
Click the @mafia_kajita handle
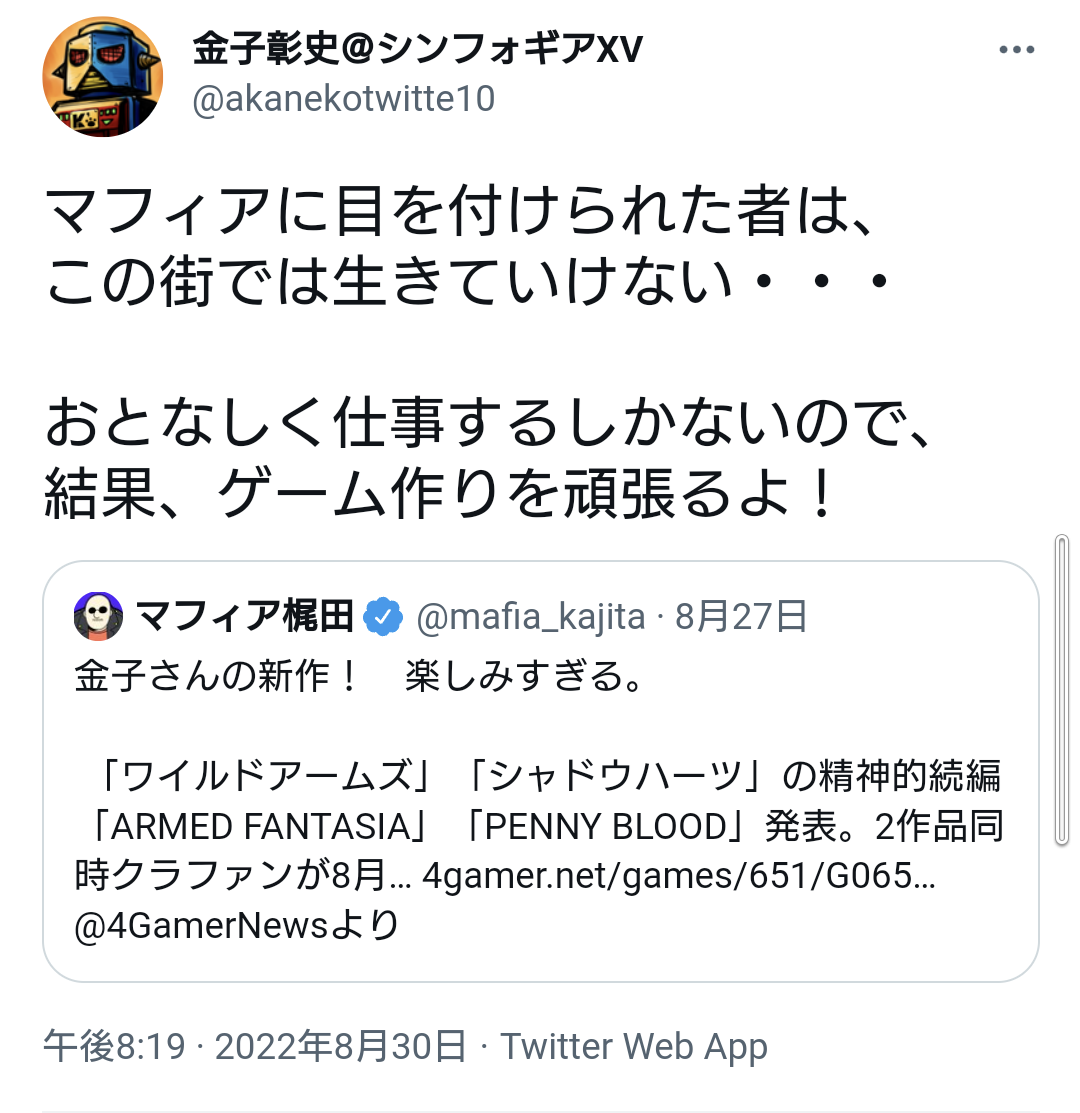[x=529, y=617]
